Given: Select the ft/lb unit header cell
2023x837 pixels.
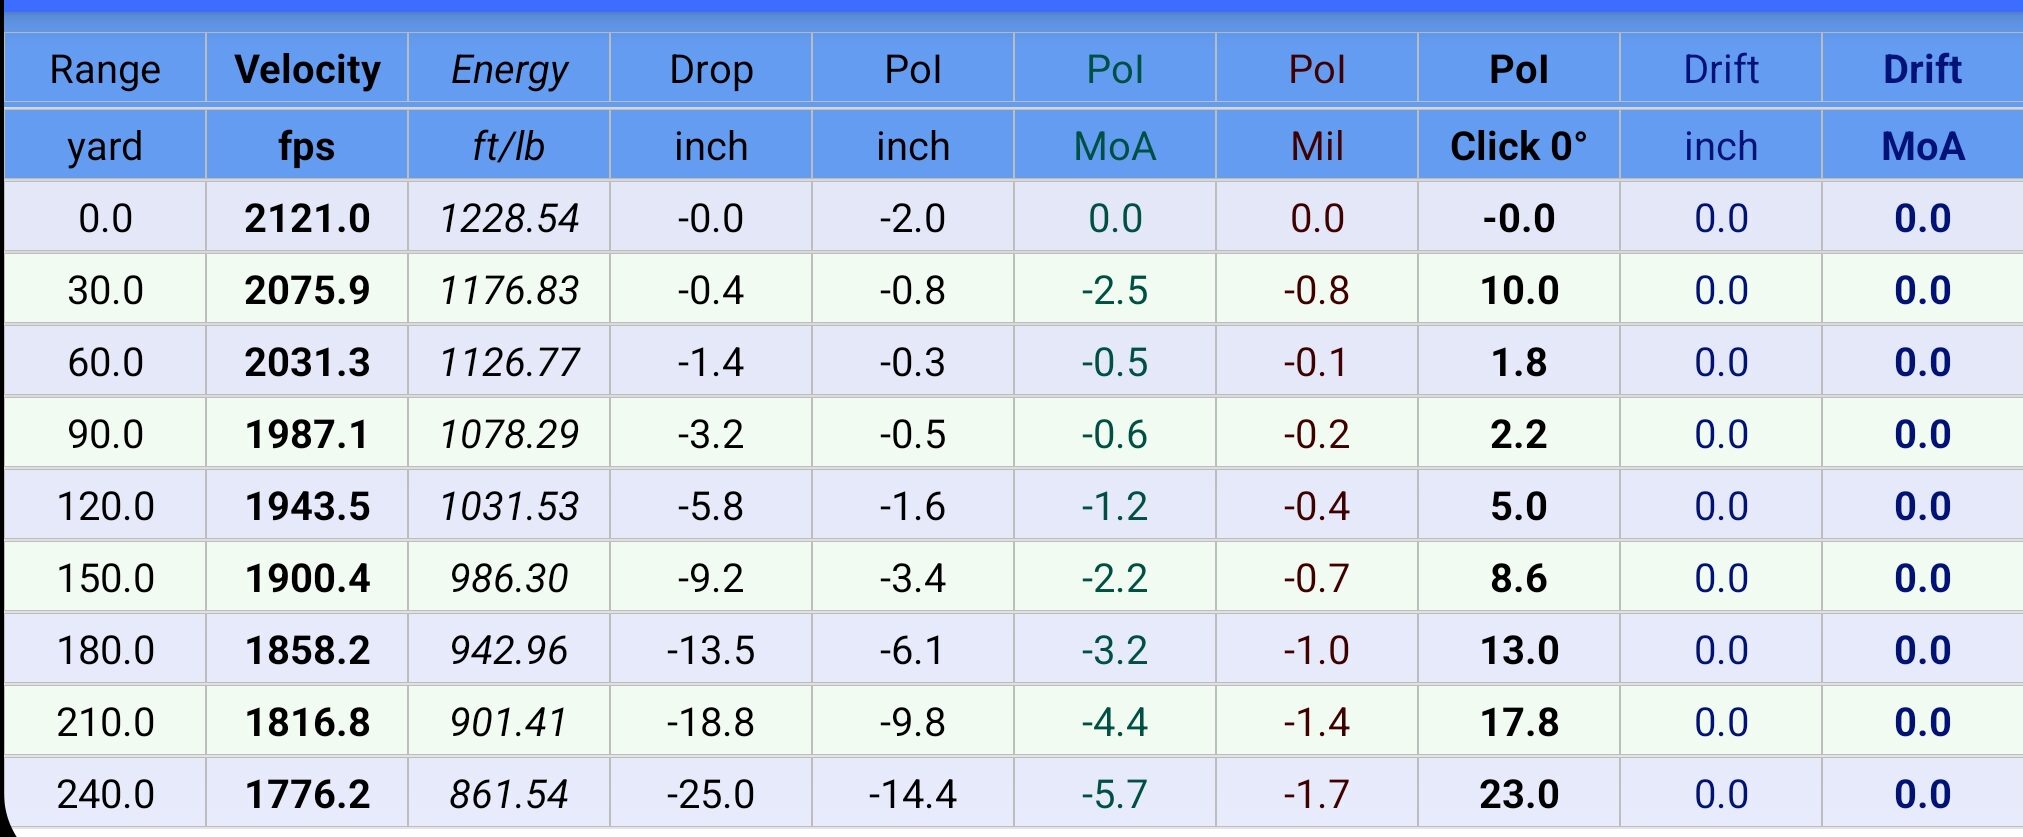Looking at the screenshot, I should tap(509, 146).
